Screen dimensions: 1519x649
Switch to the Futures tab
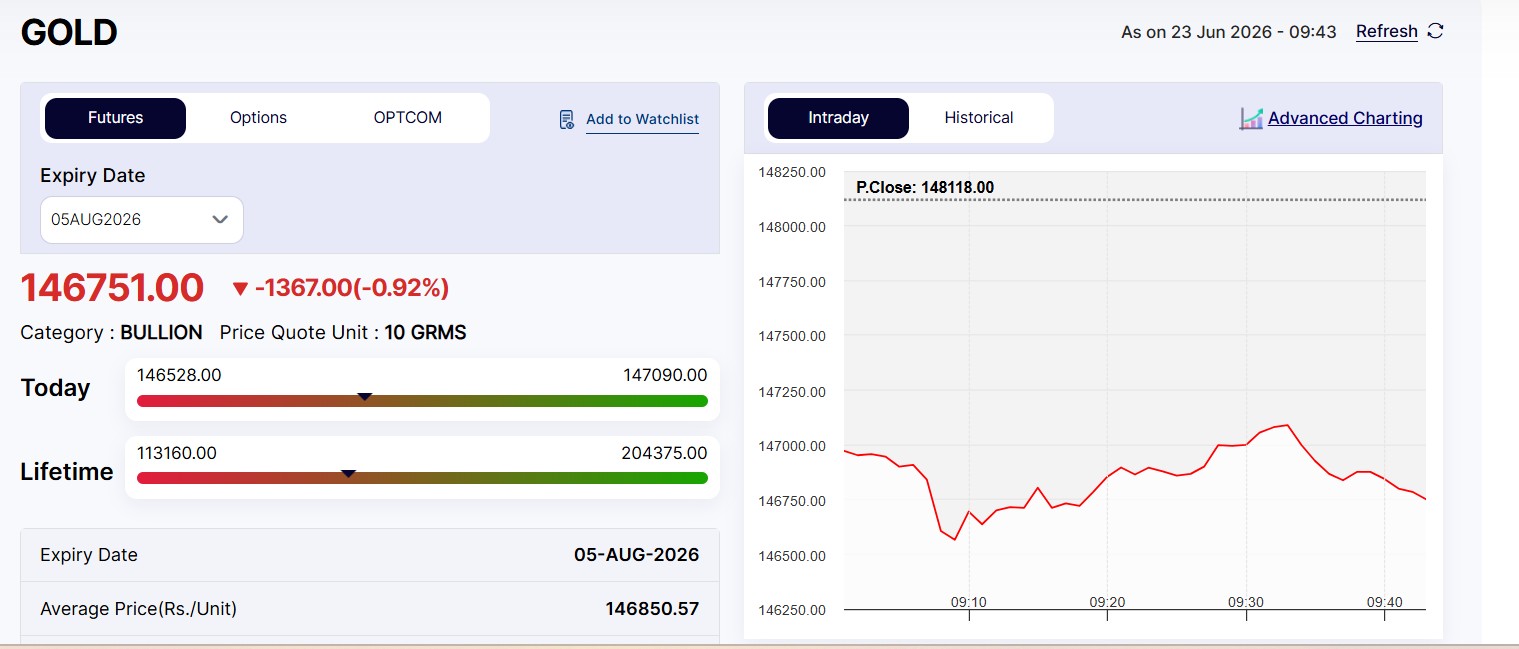click(115, 118)
